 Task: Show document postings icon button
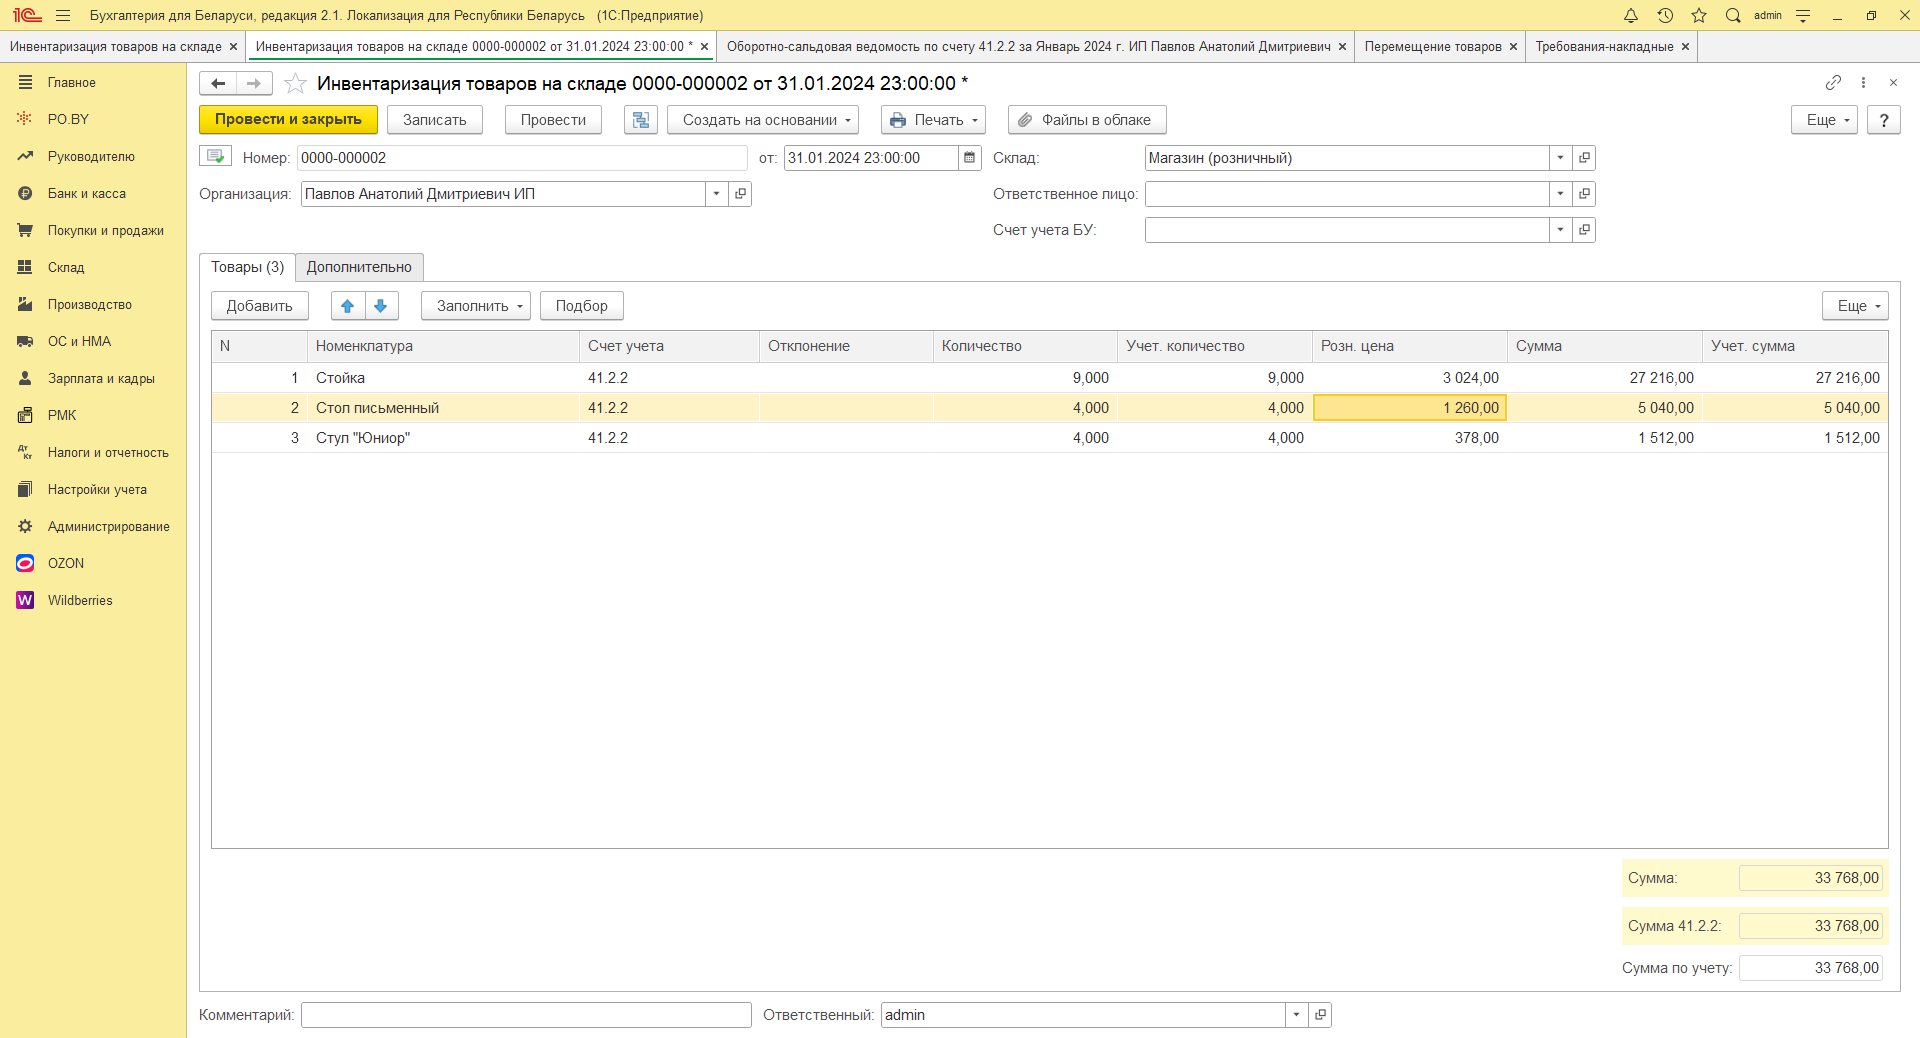641,120
